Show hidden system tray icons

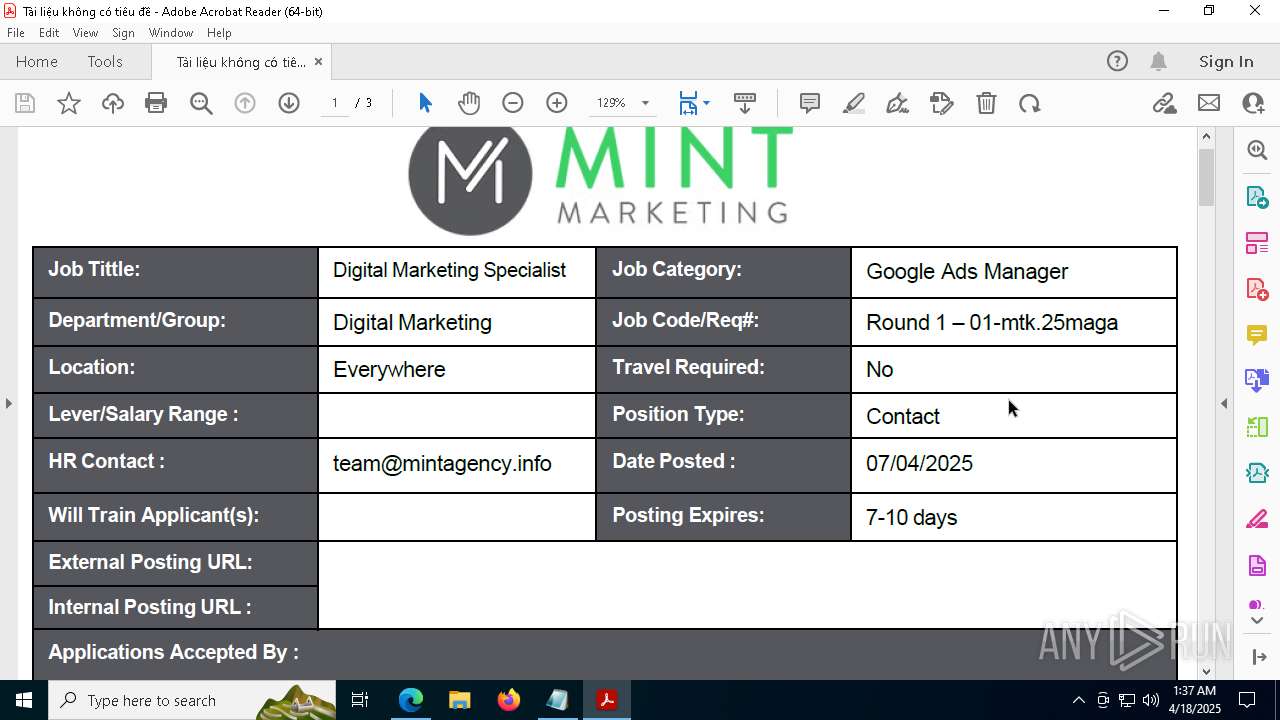1078,700
